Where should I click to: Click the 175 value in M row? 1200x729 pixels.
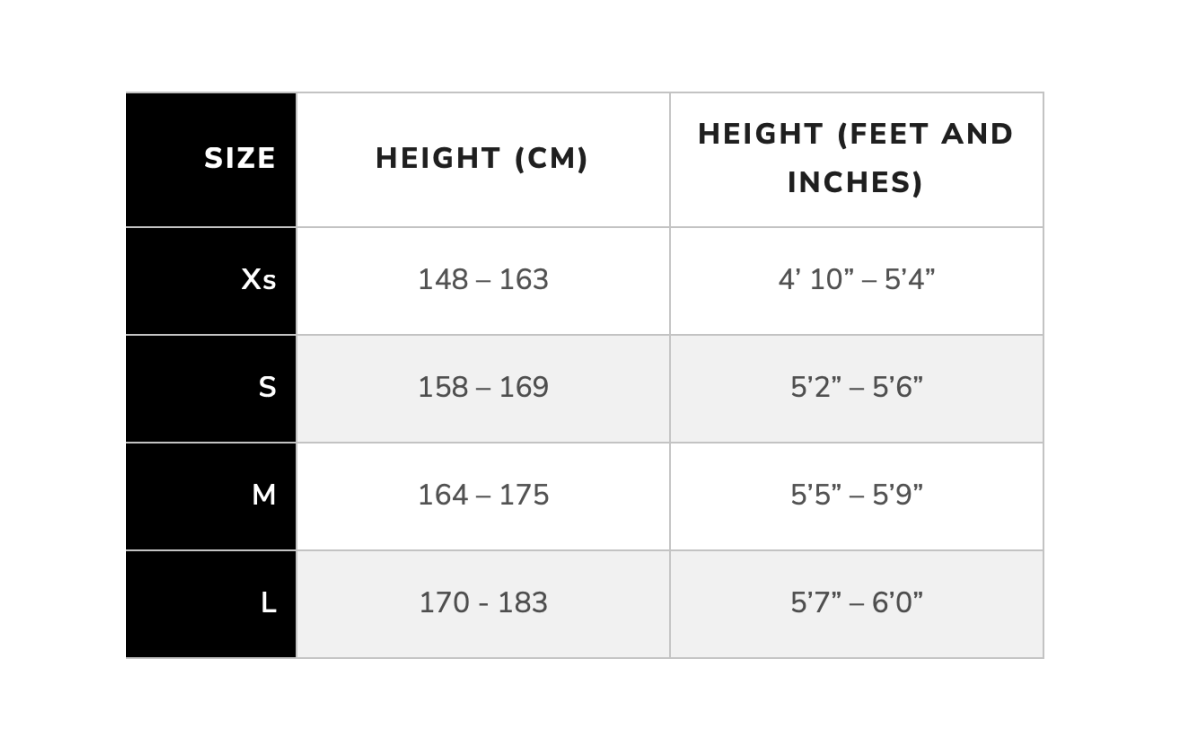[x=524, y=495]
